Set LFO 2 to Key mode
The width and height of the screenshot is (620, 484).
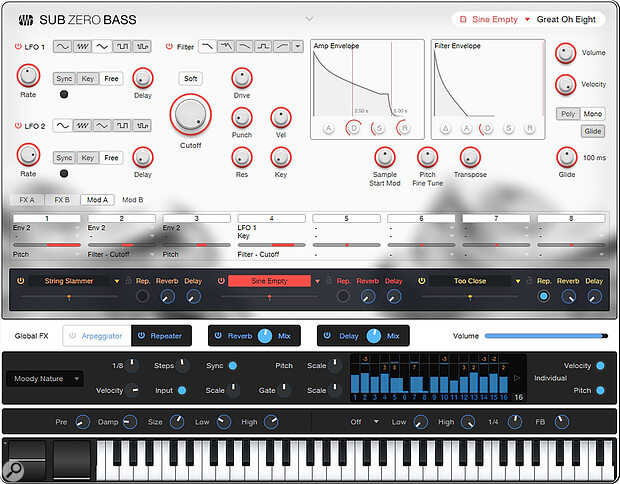tap(87, 158)
